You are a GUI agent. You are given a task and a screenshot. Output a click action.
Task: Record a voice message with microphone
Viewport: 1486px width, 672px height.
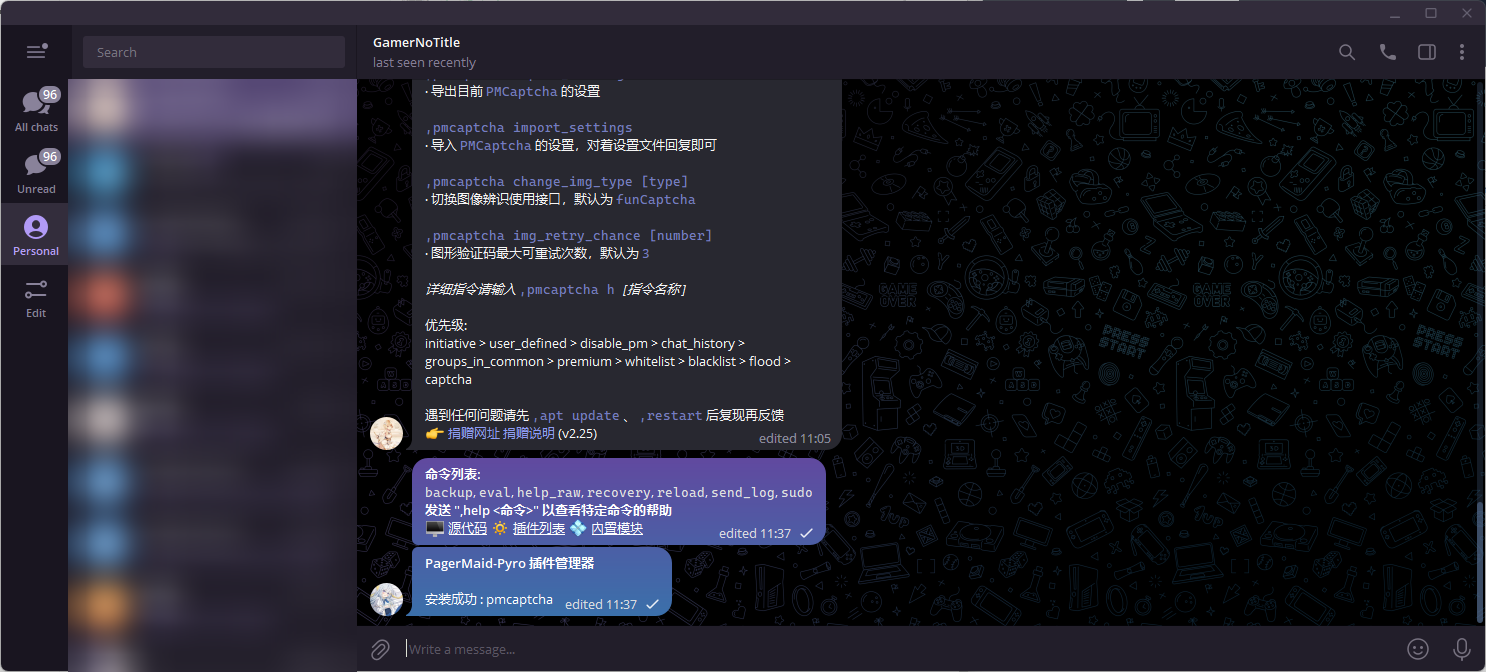point(1461,649)
